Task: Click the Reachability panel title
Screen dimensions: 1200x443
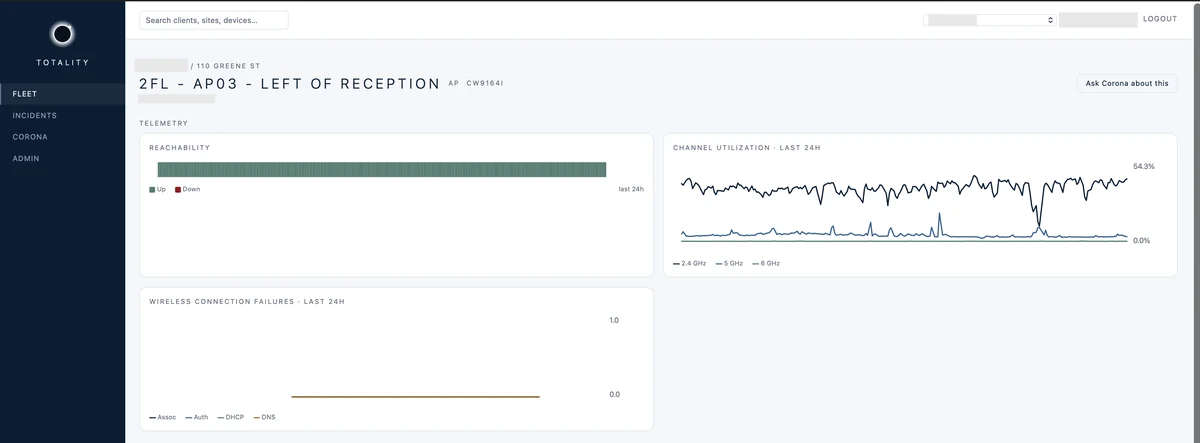Action: [x=180, y=148]
